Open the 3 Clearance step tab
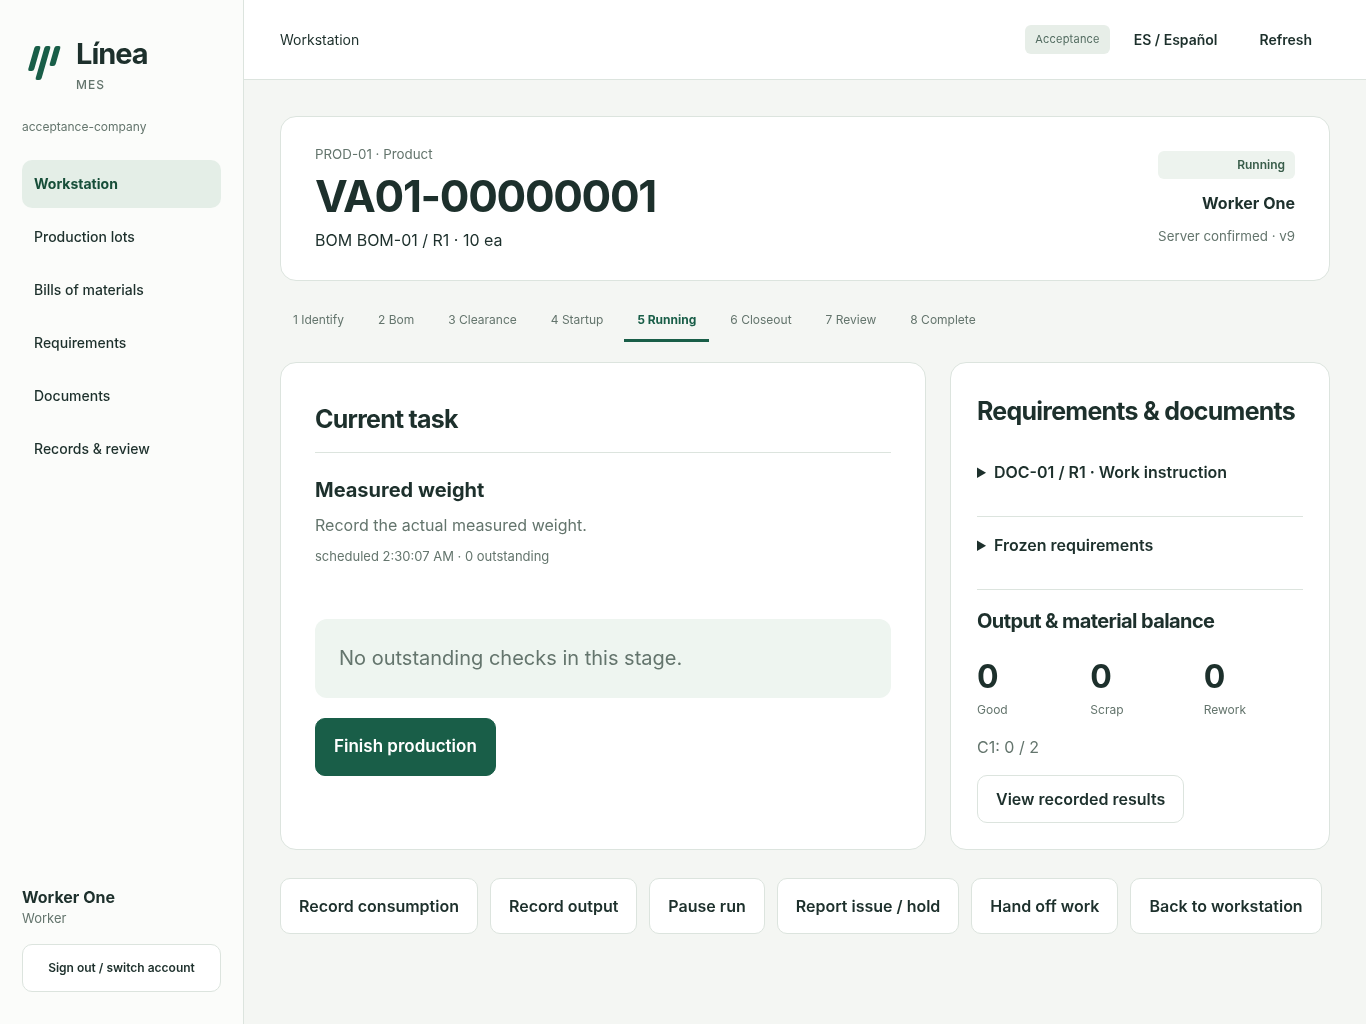Image resolution: width=1366 pixels, height=1024 pixels. [x=482, y=320]
